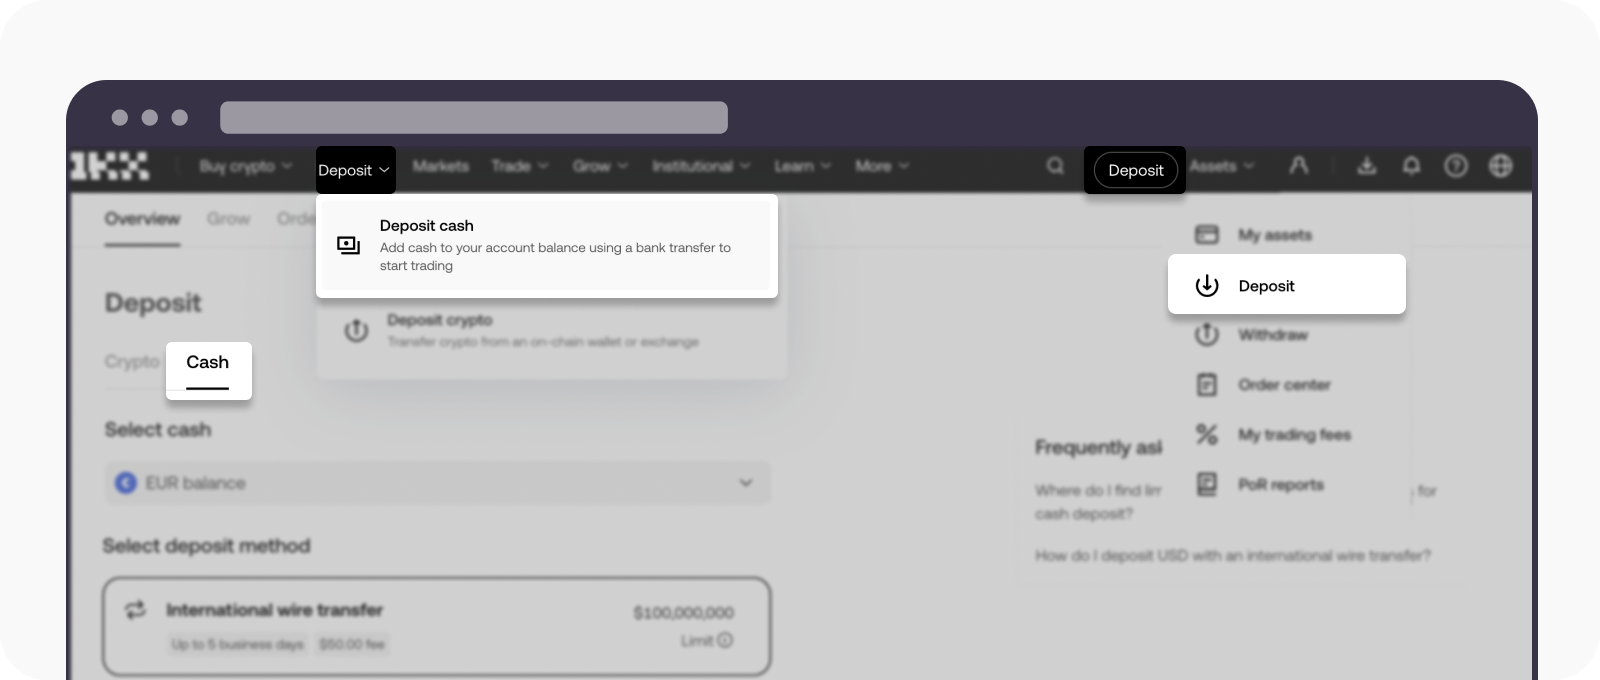
Task: Switch to the Cash tab
Action: coord(208,363)
